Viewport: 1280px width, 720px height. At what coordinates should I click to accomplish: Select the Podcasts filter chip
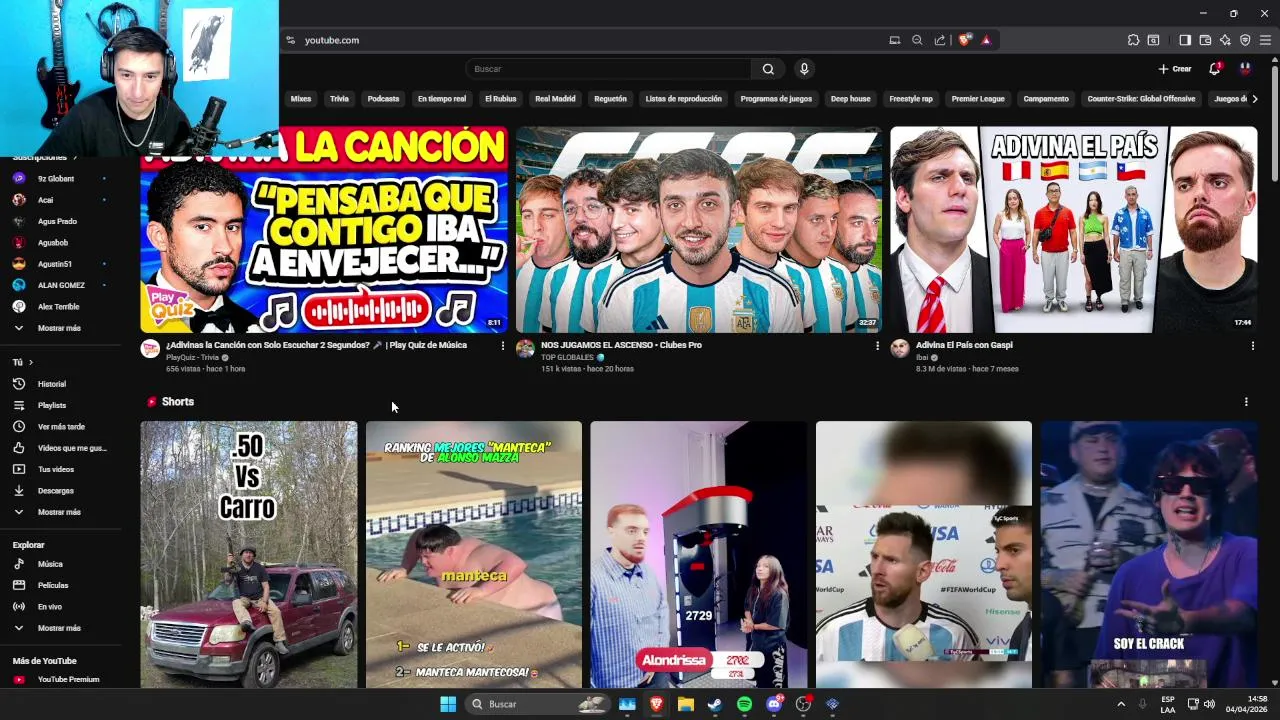coord(383,99)
